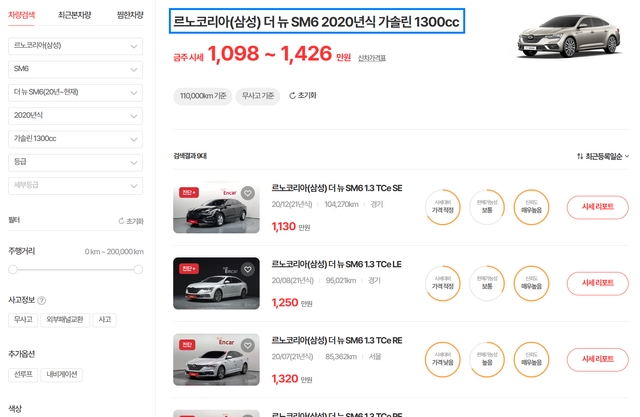This screenshot has height=417, width=640.
Task: Reset filters via sidebar 초기화 icon
Action: click(121, 221)
